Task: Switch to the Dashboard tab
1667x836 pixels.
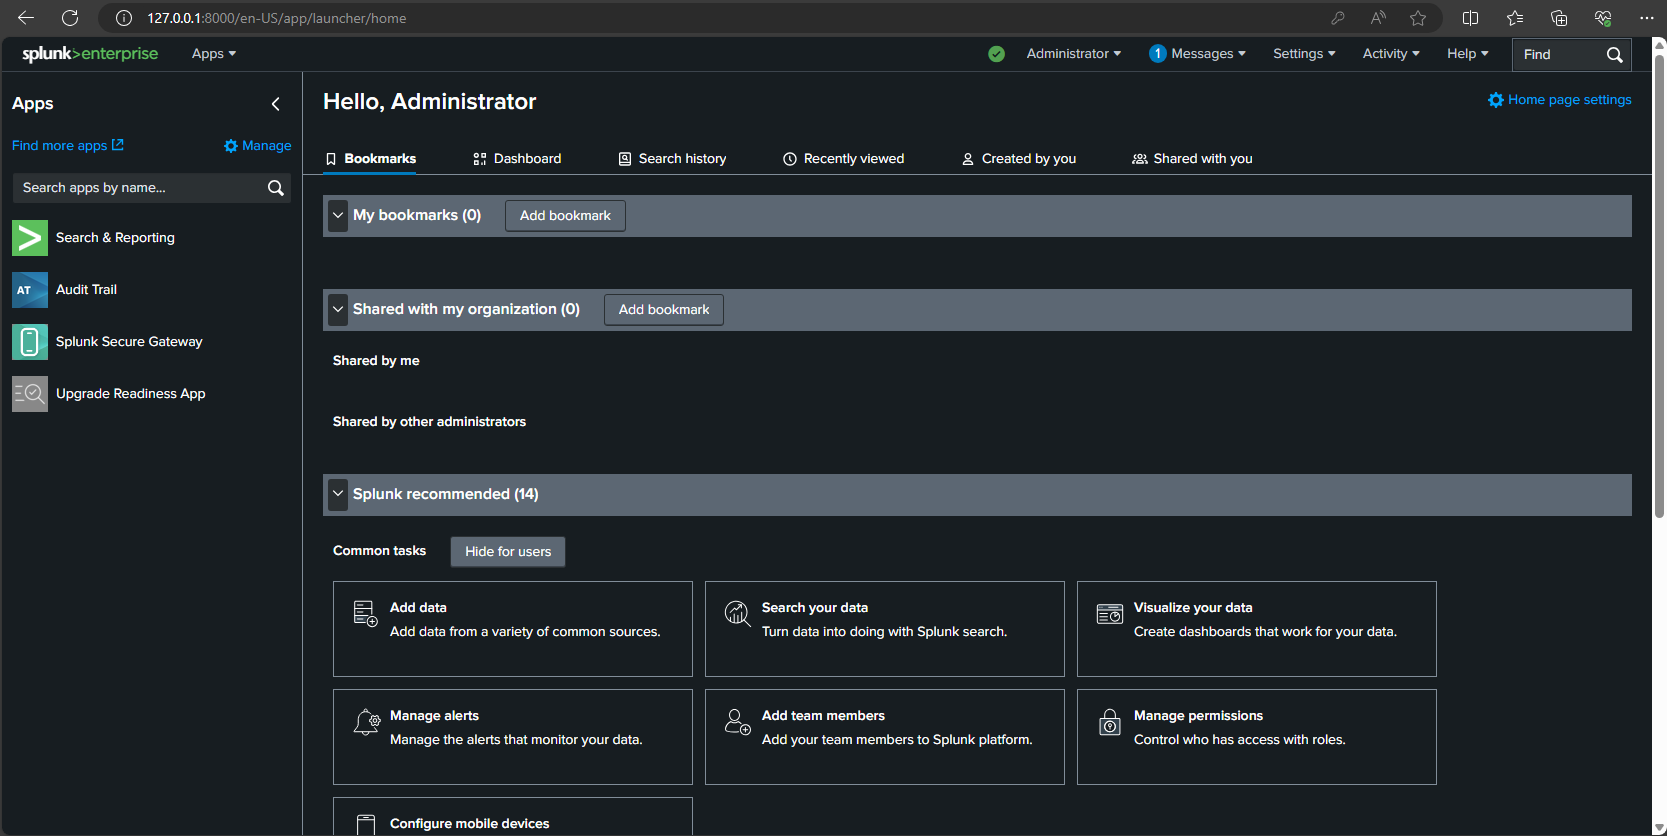Action: 517,159
